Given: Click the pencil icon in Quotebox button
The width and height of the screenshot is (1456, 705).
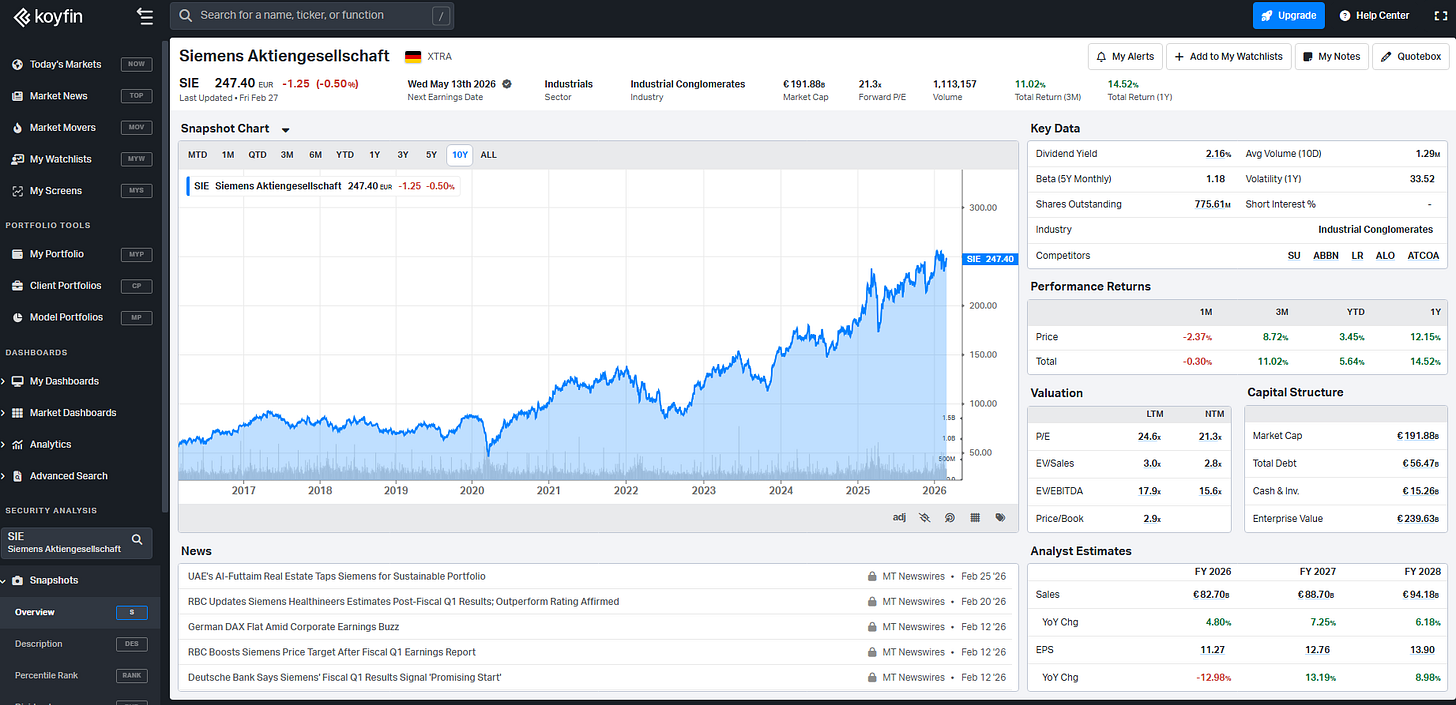Looking at the screenshot, I should [x=1386, y=57].
